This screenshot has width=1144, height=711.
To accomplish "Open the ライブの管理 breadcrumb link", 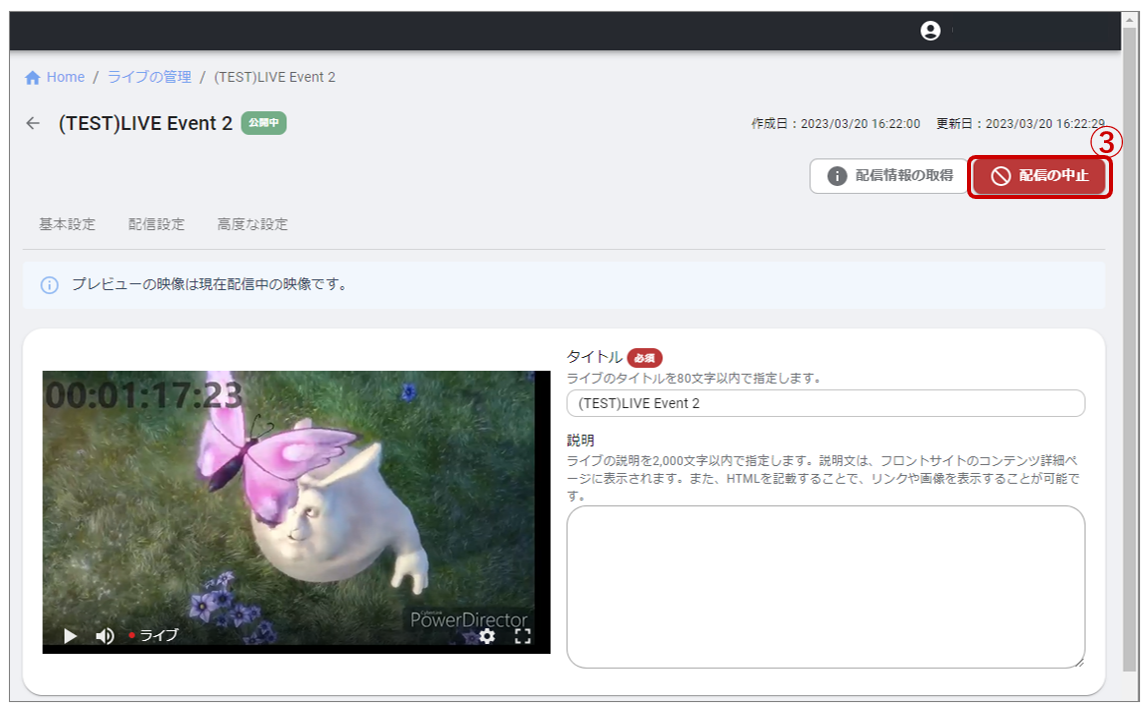I will (148, 76).
